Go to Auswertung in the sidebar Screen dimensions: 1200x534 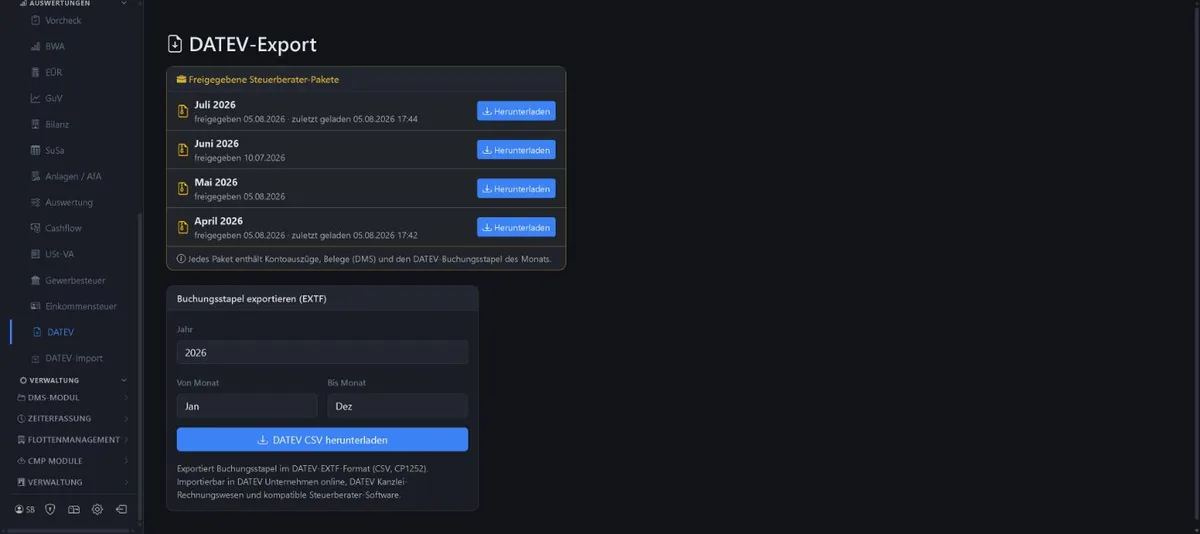tap(69, 202)
